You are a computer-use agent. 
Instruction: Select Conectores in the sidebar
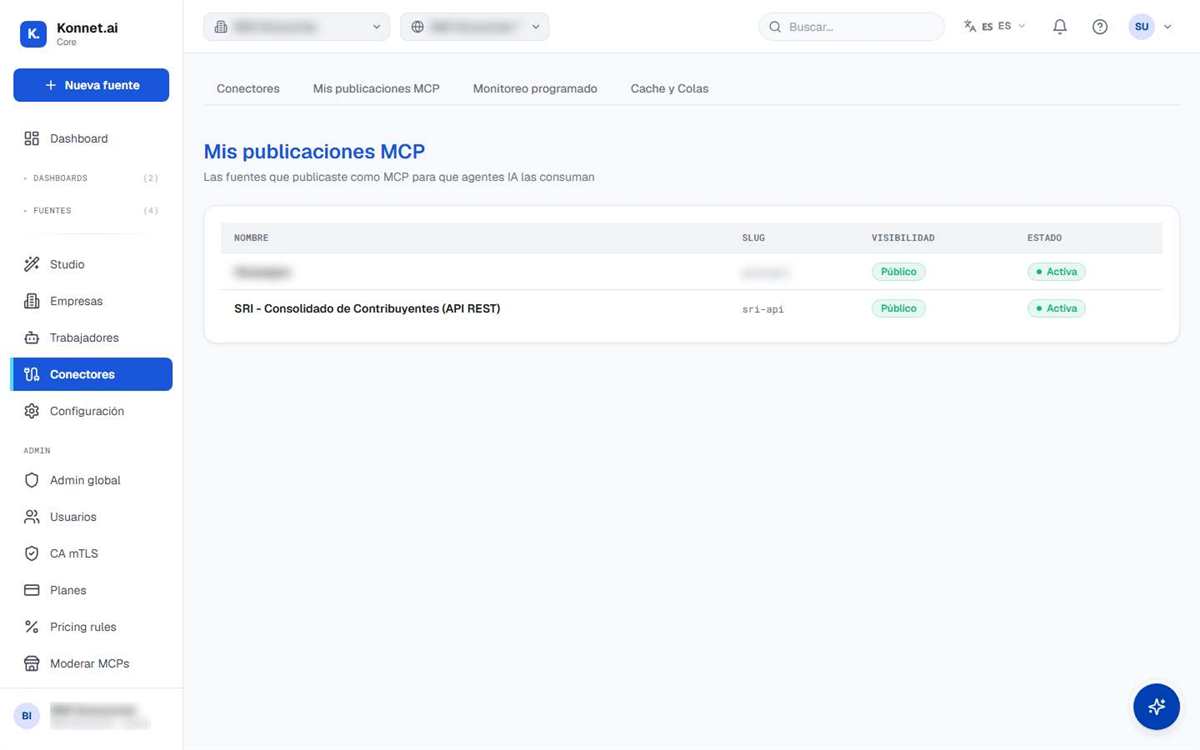coord(91,374)
